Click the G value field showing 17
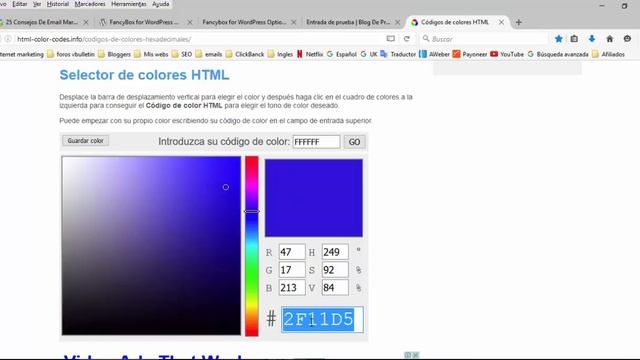This screenshot has width=640, height=360. click(x=292, y=270)
